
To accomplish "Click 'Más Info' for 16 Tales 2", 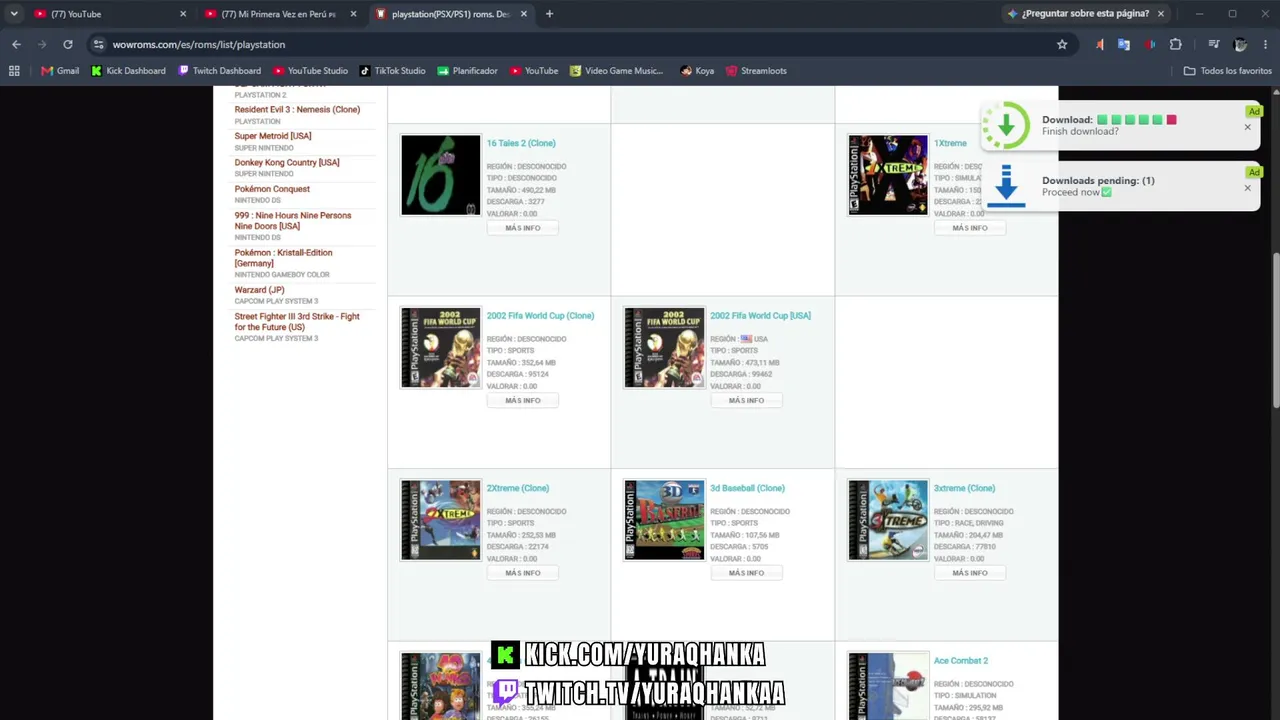I will click(x=523, y=228).
